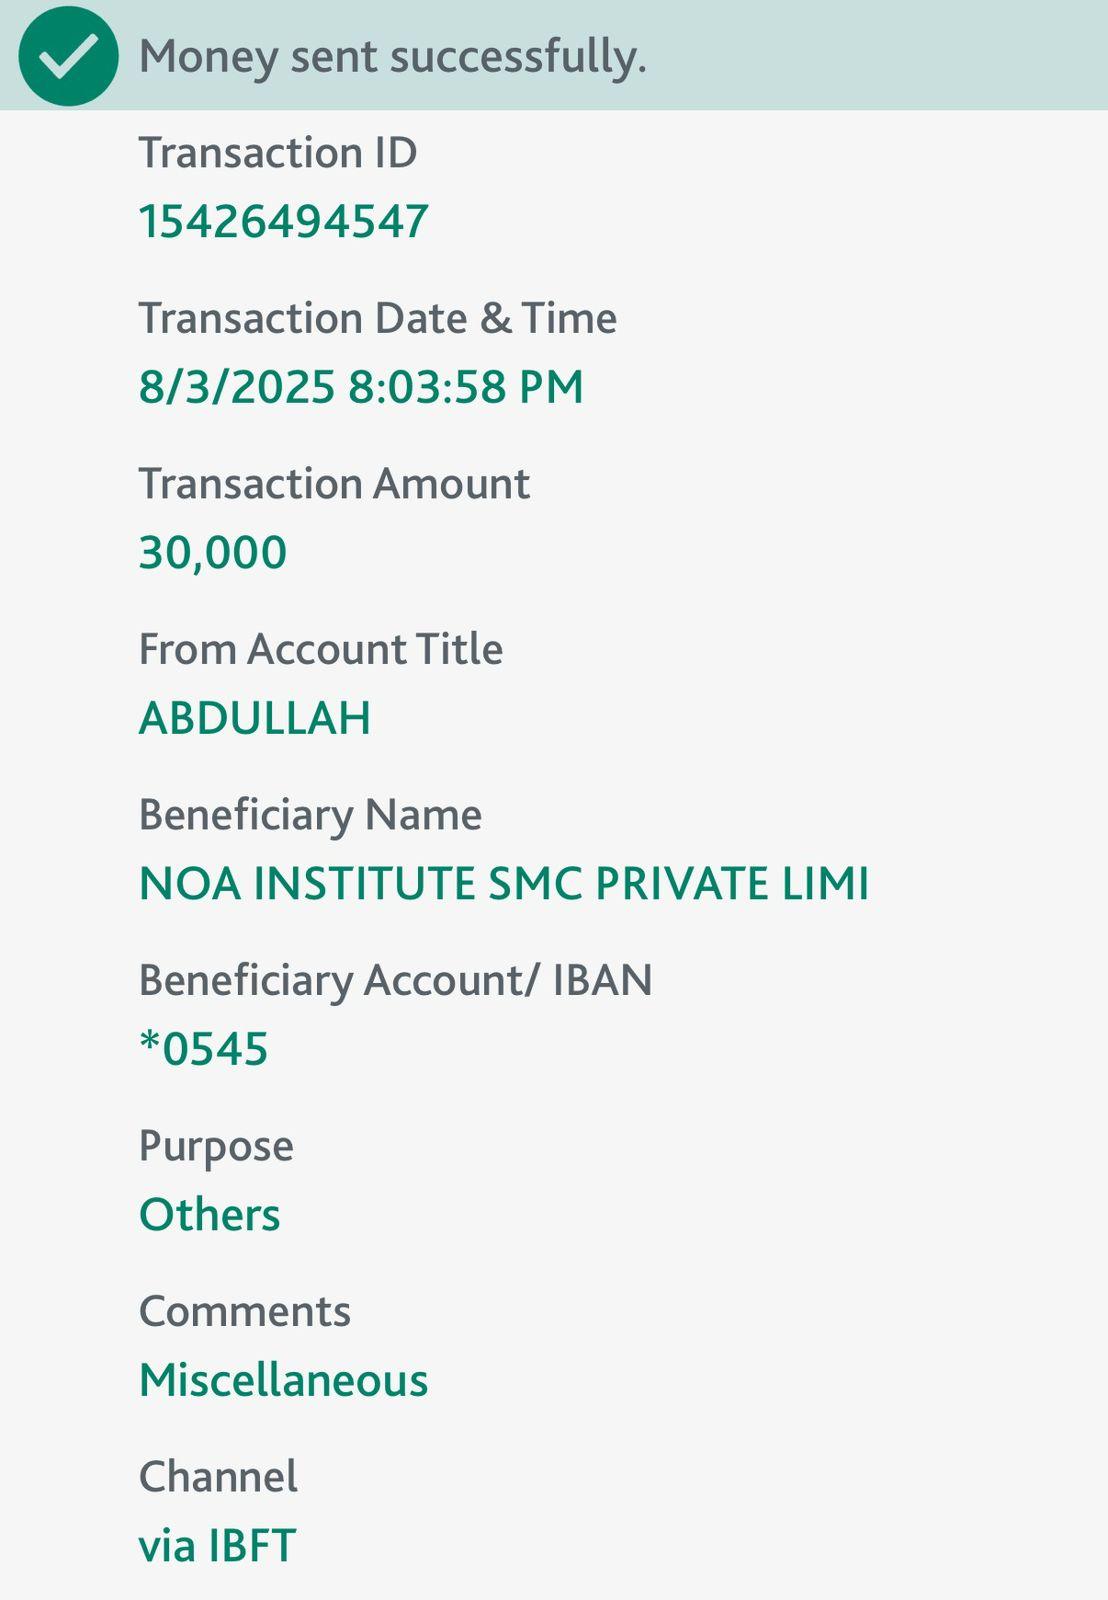Select the purpose value Others
The image size is (1108, 1600).
tap(210, 1215)
